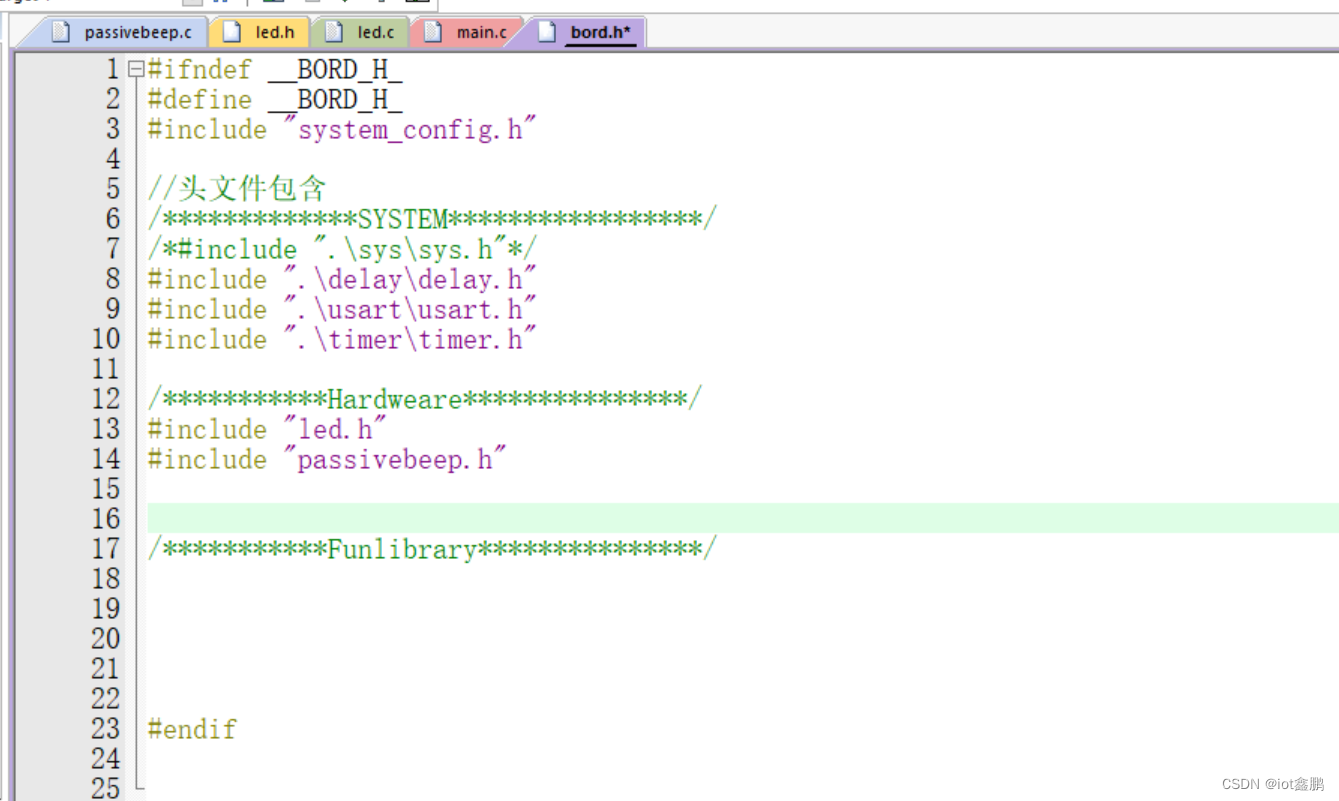This screenshot has height=801, width=1339.
Task: Click the include "led.h" line
Action: pyautogui.click(x=267, y=429)
